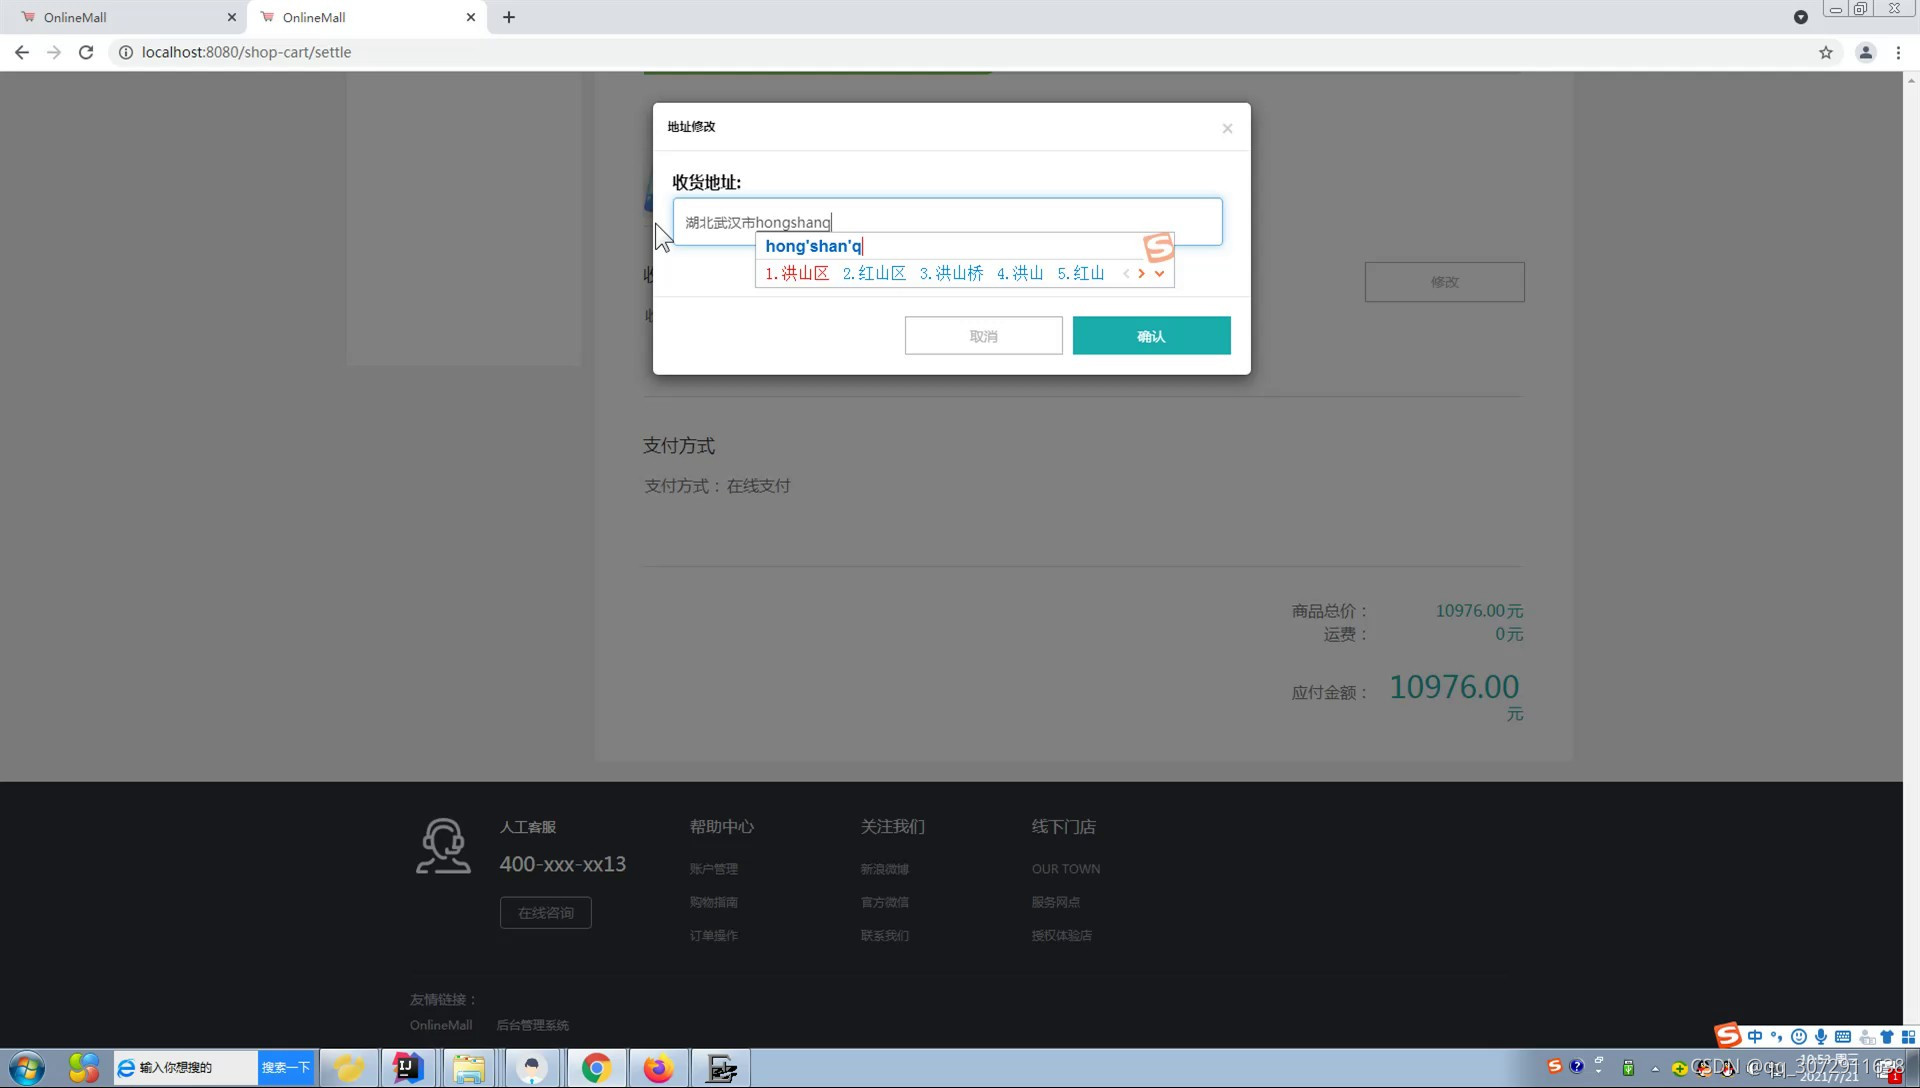View site information icon in address bar
1920x1088 pixels.
126,52
